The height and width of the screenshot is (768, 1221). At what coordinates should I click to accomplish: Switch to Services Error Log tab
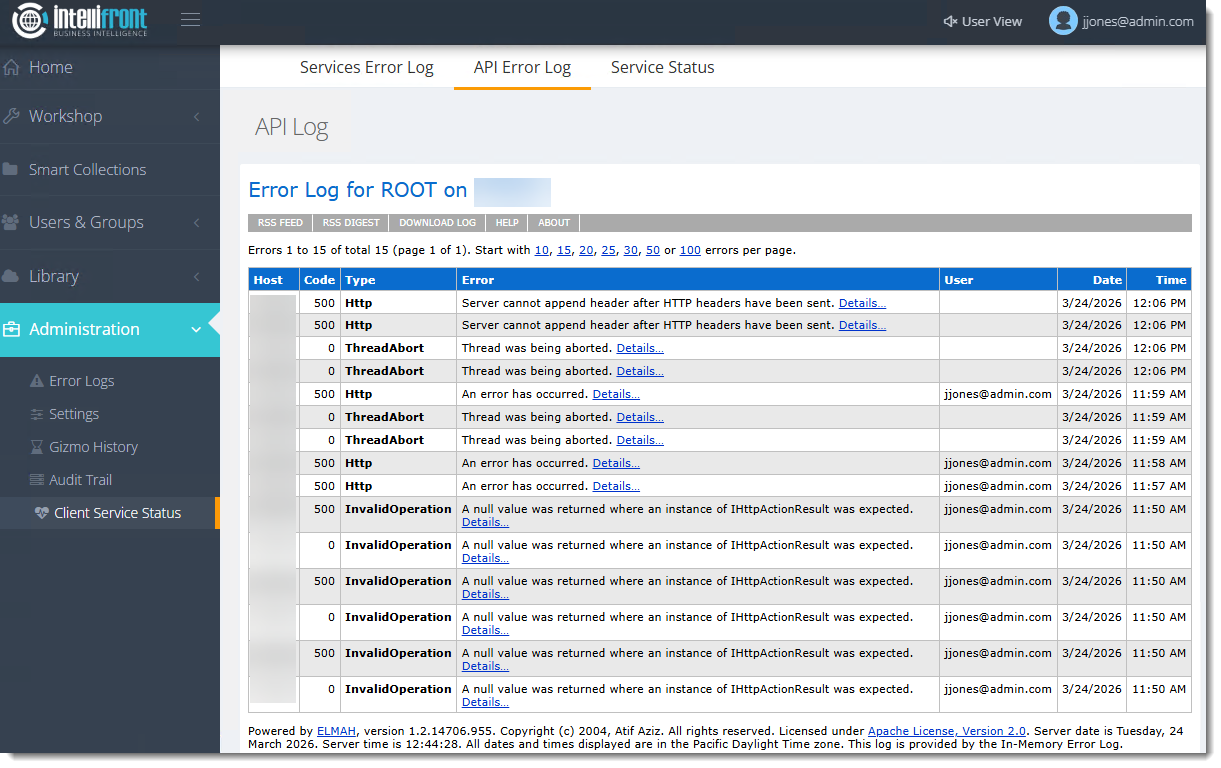tap(366, 68)
